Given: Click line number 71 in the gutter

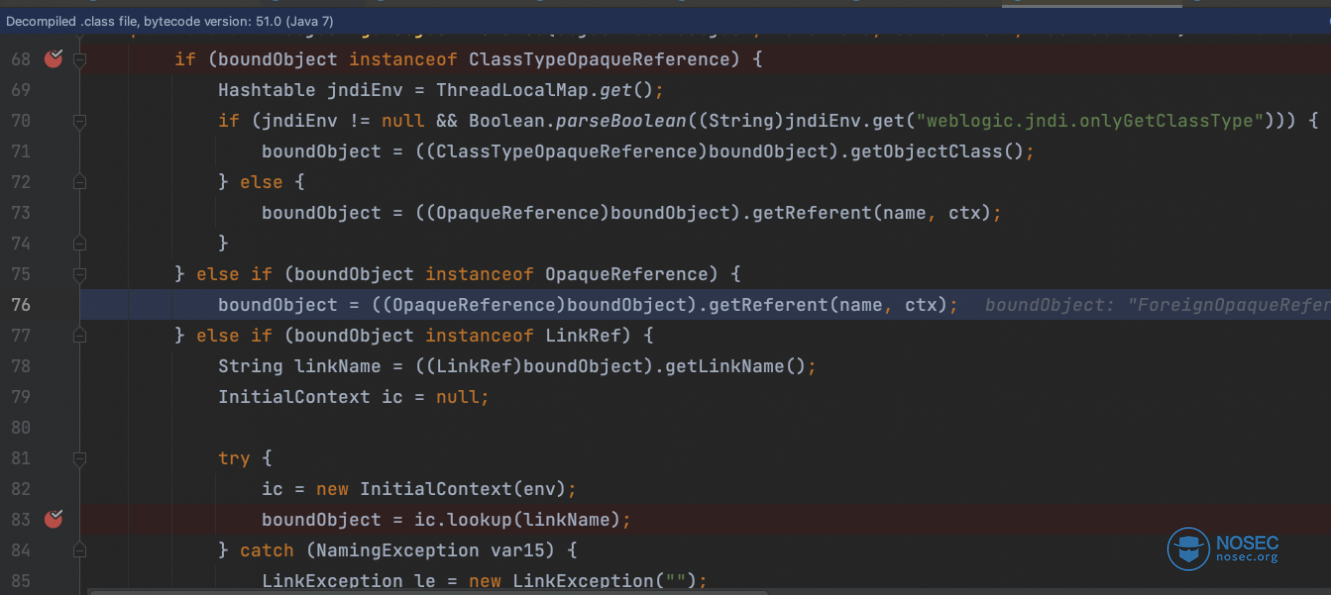Looking at the screenshot, I should click(20, 151).
